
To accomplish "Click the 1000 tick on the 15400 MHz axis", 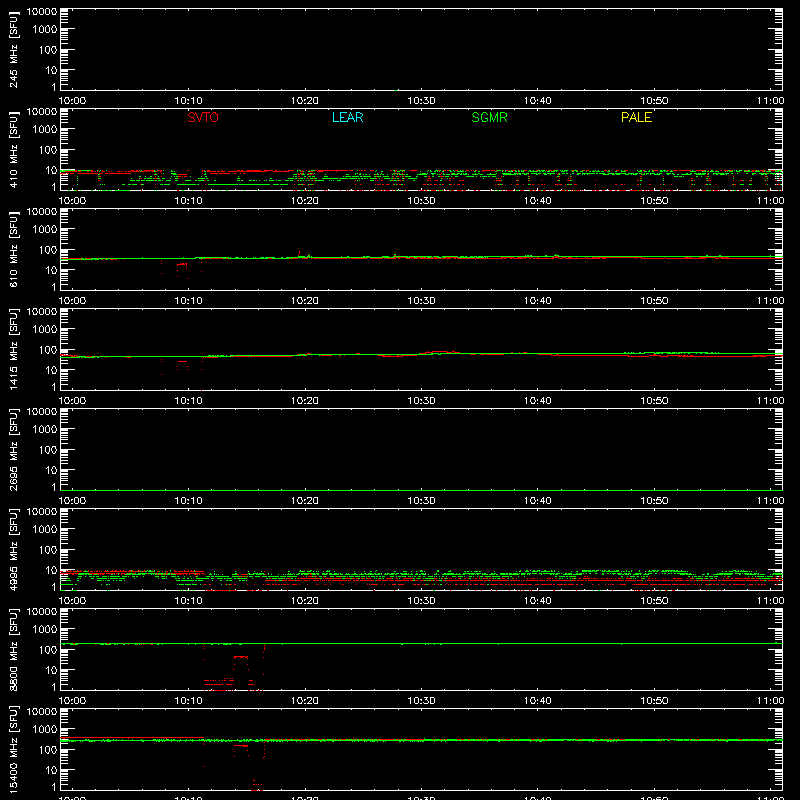I will click(45, 729).
